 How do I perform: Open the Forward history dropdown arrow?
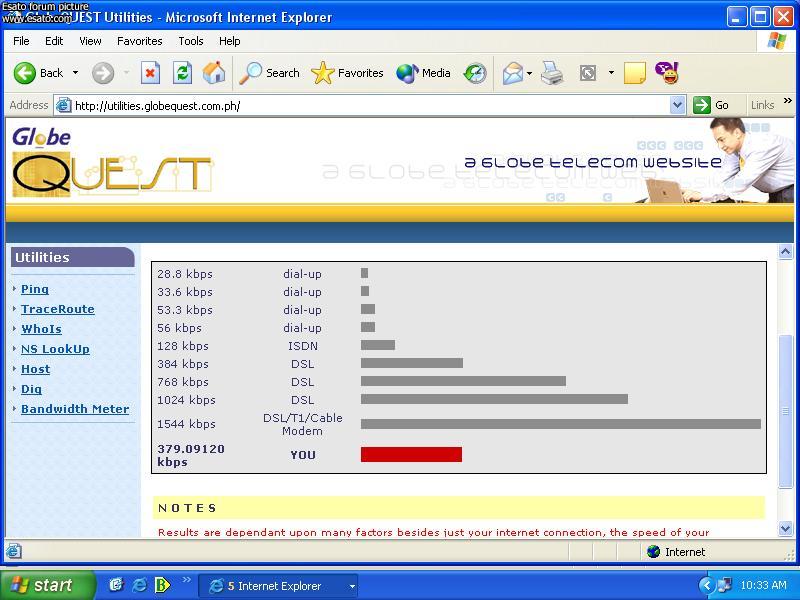(126, 73)
